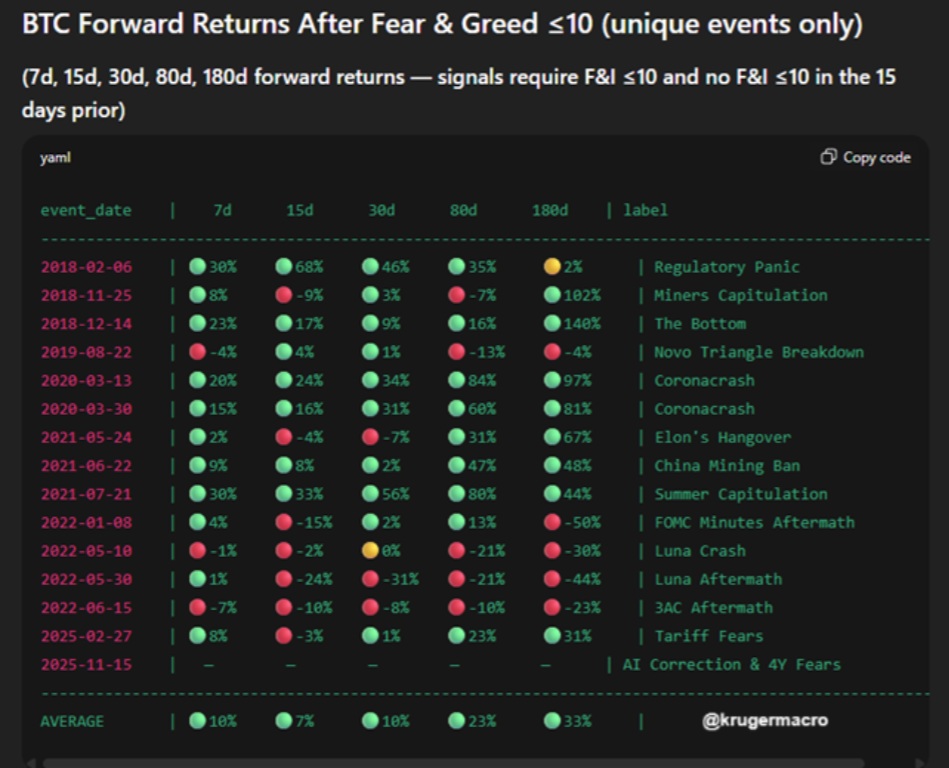949x768 pixels.
Task: Click the yellow circle in the Luna Crash row
Action: pos(370,551)
